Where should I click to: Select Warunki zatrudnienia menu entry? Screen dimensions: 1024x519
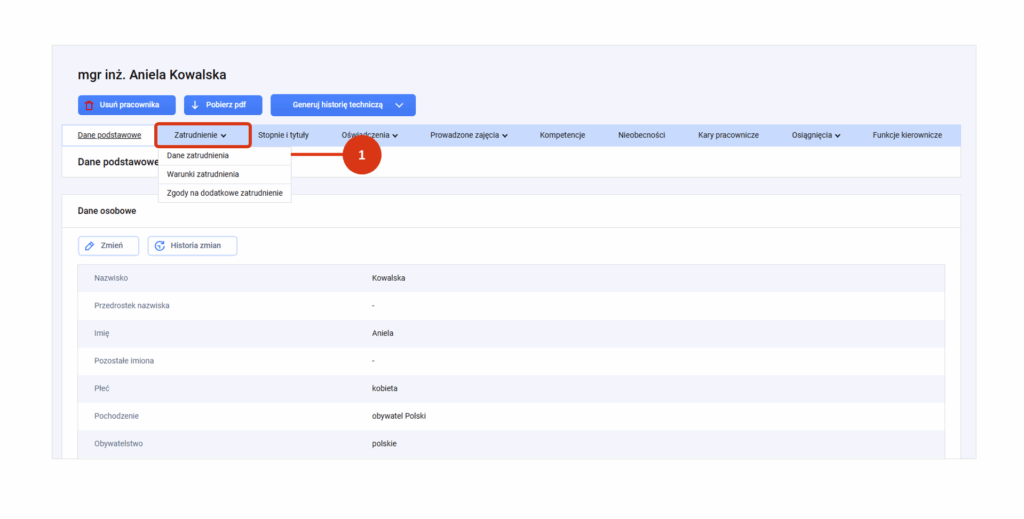click(x=225, y=174)
